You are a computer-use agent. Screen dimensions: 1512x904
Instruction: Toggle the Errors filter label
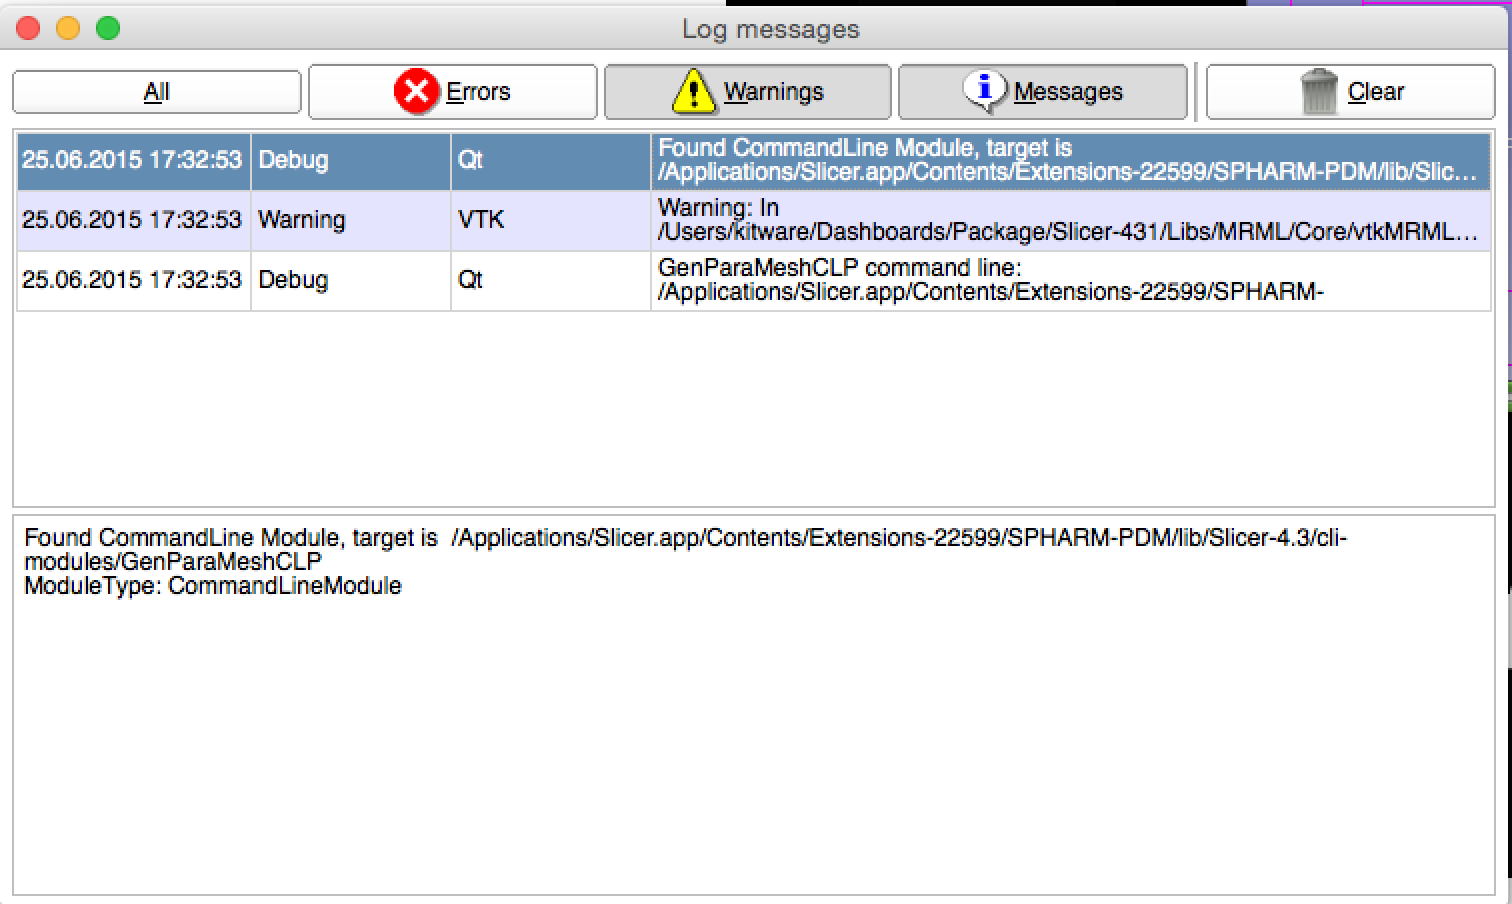coord(478,92)
